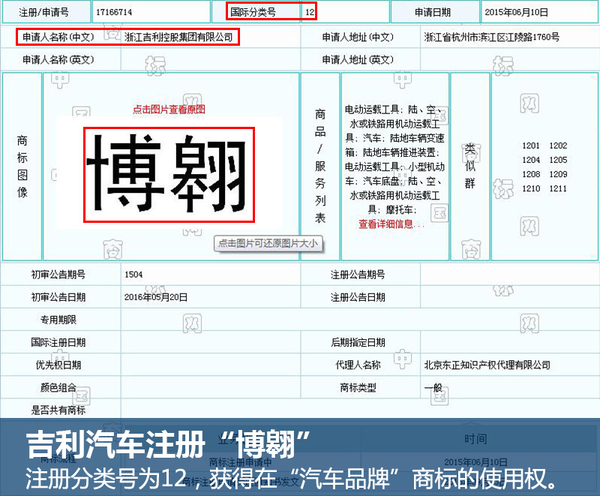This screenshot has height=496, width=600.
Task: Select applicant name 浙江吉利控股集团有限公司
Action: (178, 37)
